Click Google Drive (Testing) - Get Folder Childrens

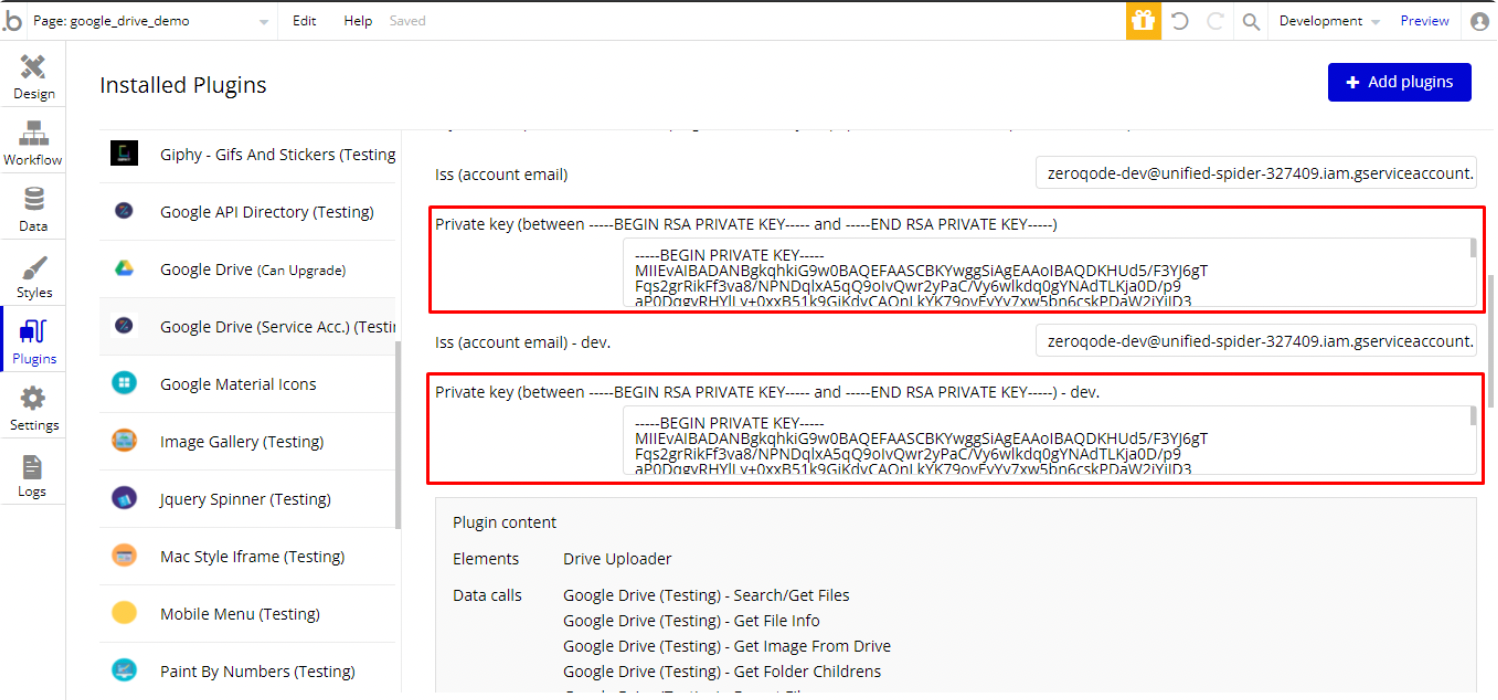[x=722, y=672]
